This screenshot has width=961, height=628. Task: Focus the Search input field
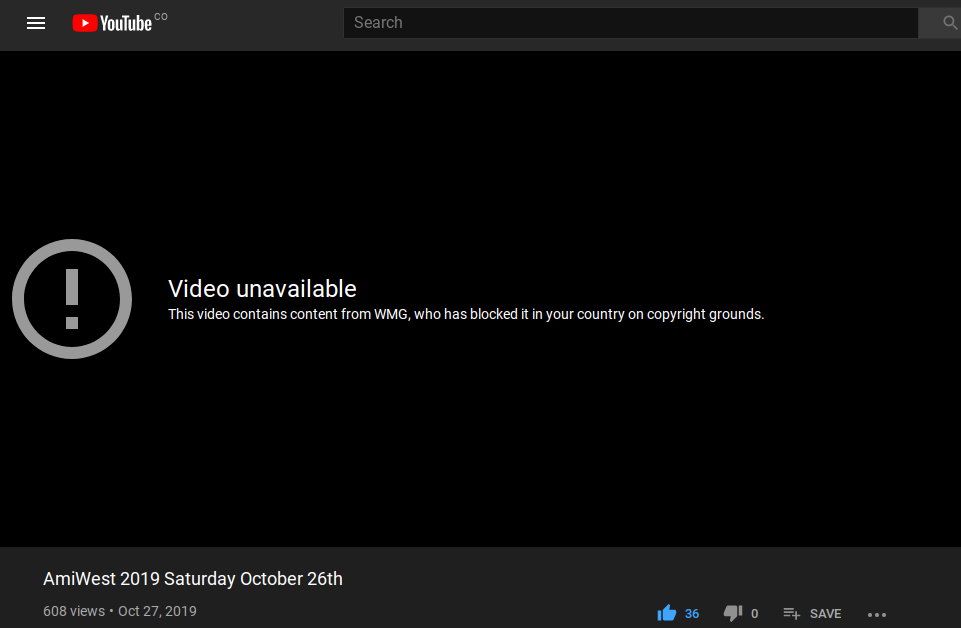(x=631, y=23)
